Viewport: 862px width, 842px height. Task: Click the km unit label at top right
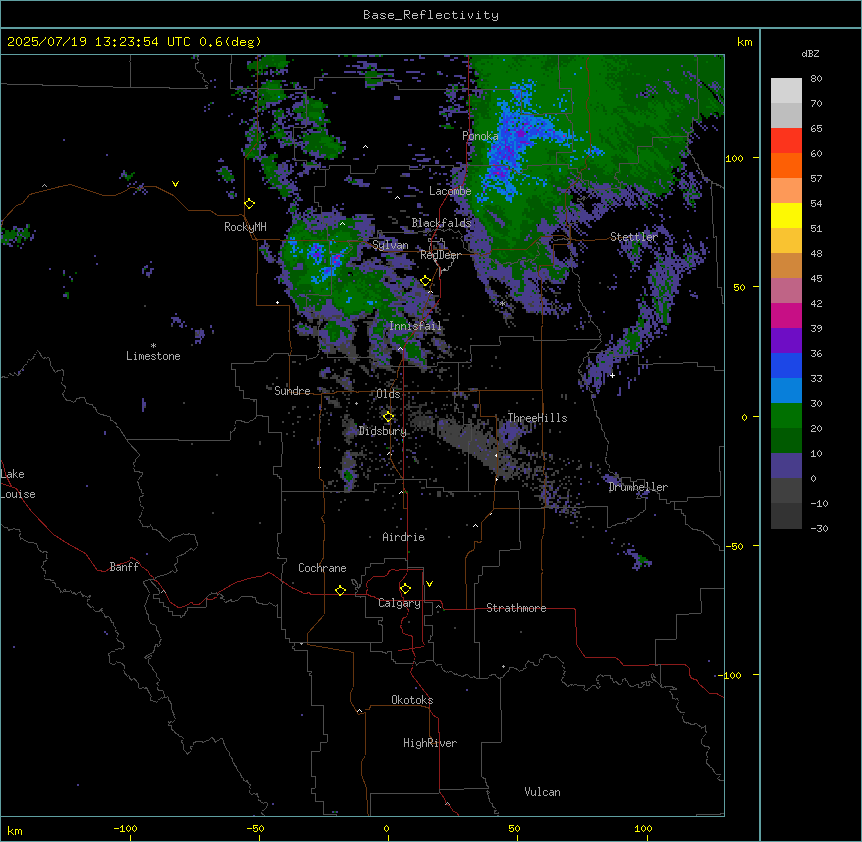[x=744, y=42]
